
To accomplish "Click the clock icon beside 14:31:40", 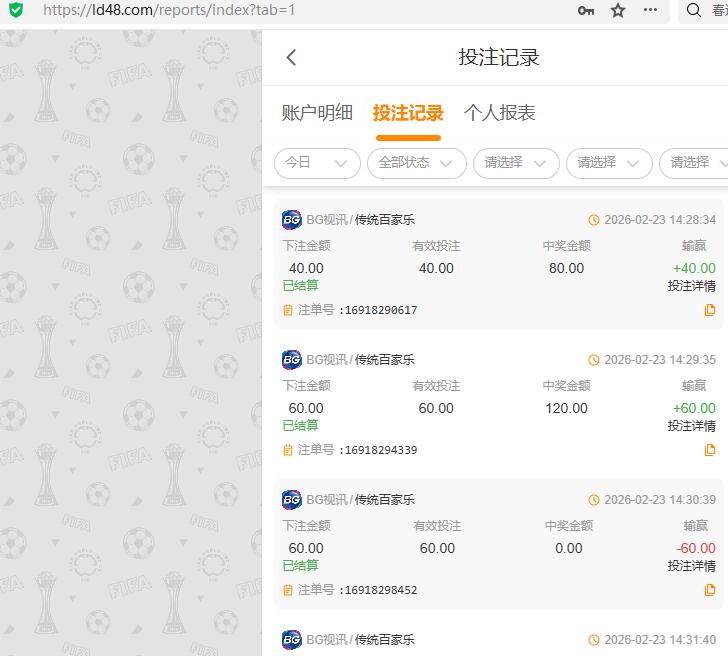I will click(594, 640).
